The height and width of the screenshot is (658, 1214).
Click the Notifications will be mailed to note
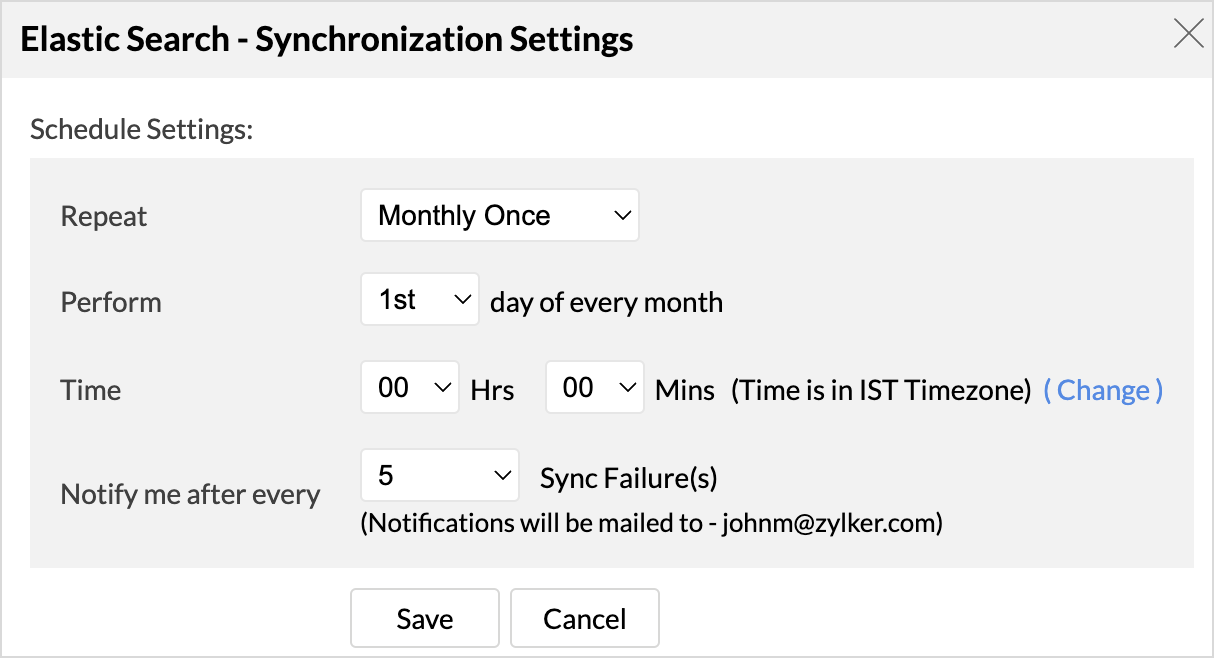652,523
